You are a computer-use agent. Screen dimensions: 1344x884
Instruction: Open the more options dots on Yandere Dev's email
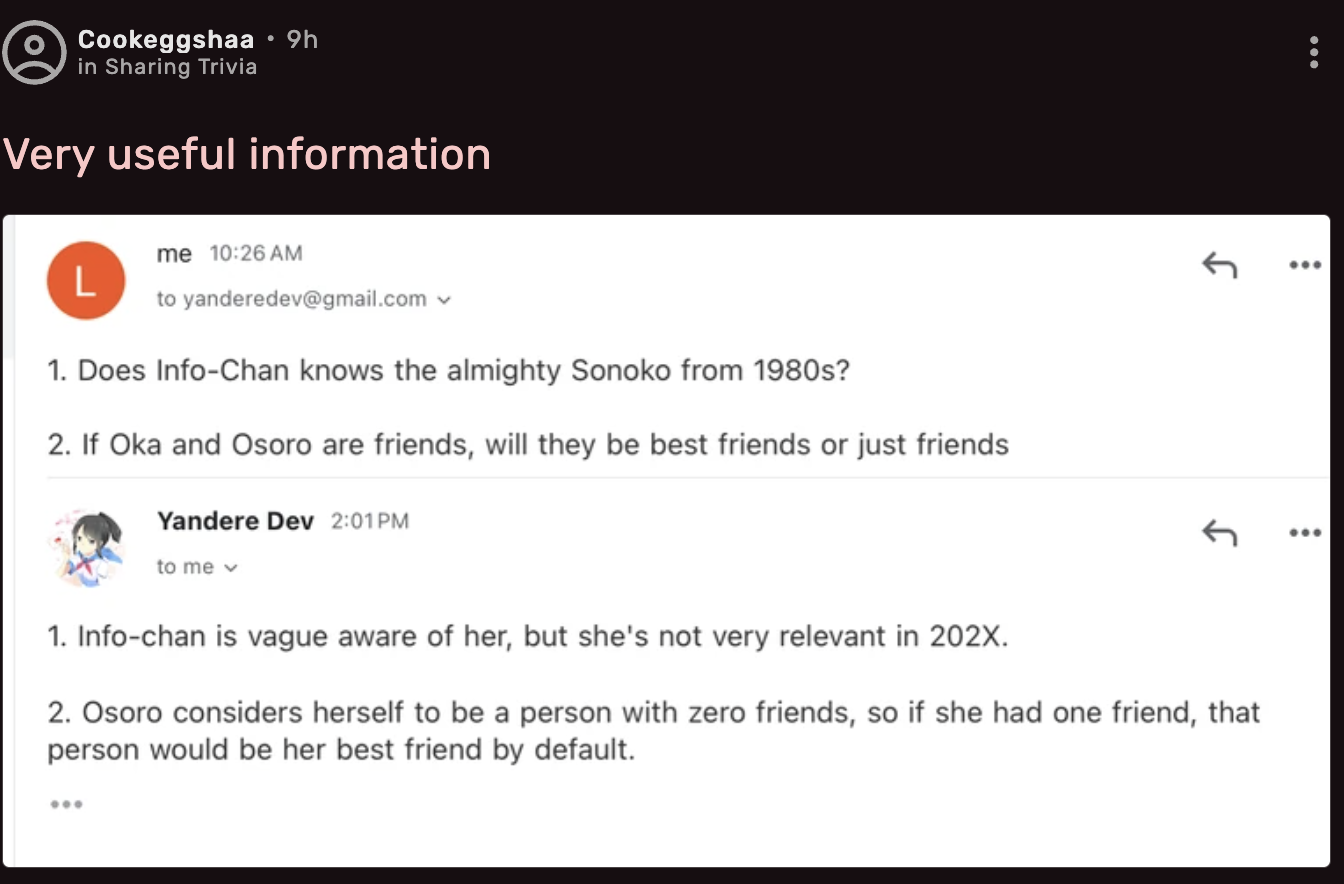[x=1305, y=533]
